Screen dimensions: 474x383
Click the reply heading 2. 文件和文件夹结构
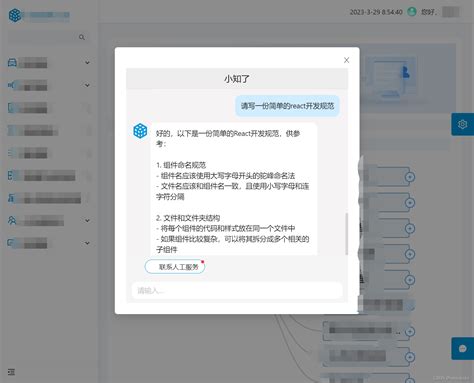tap(188, 218)
